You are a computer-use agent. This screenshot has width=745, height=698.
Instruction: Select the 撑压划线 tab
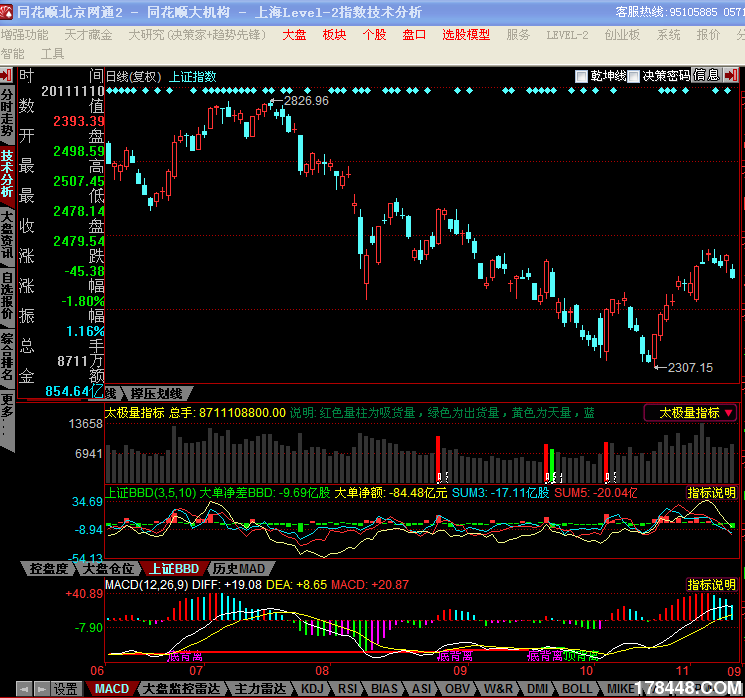(156, 393)
